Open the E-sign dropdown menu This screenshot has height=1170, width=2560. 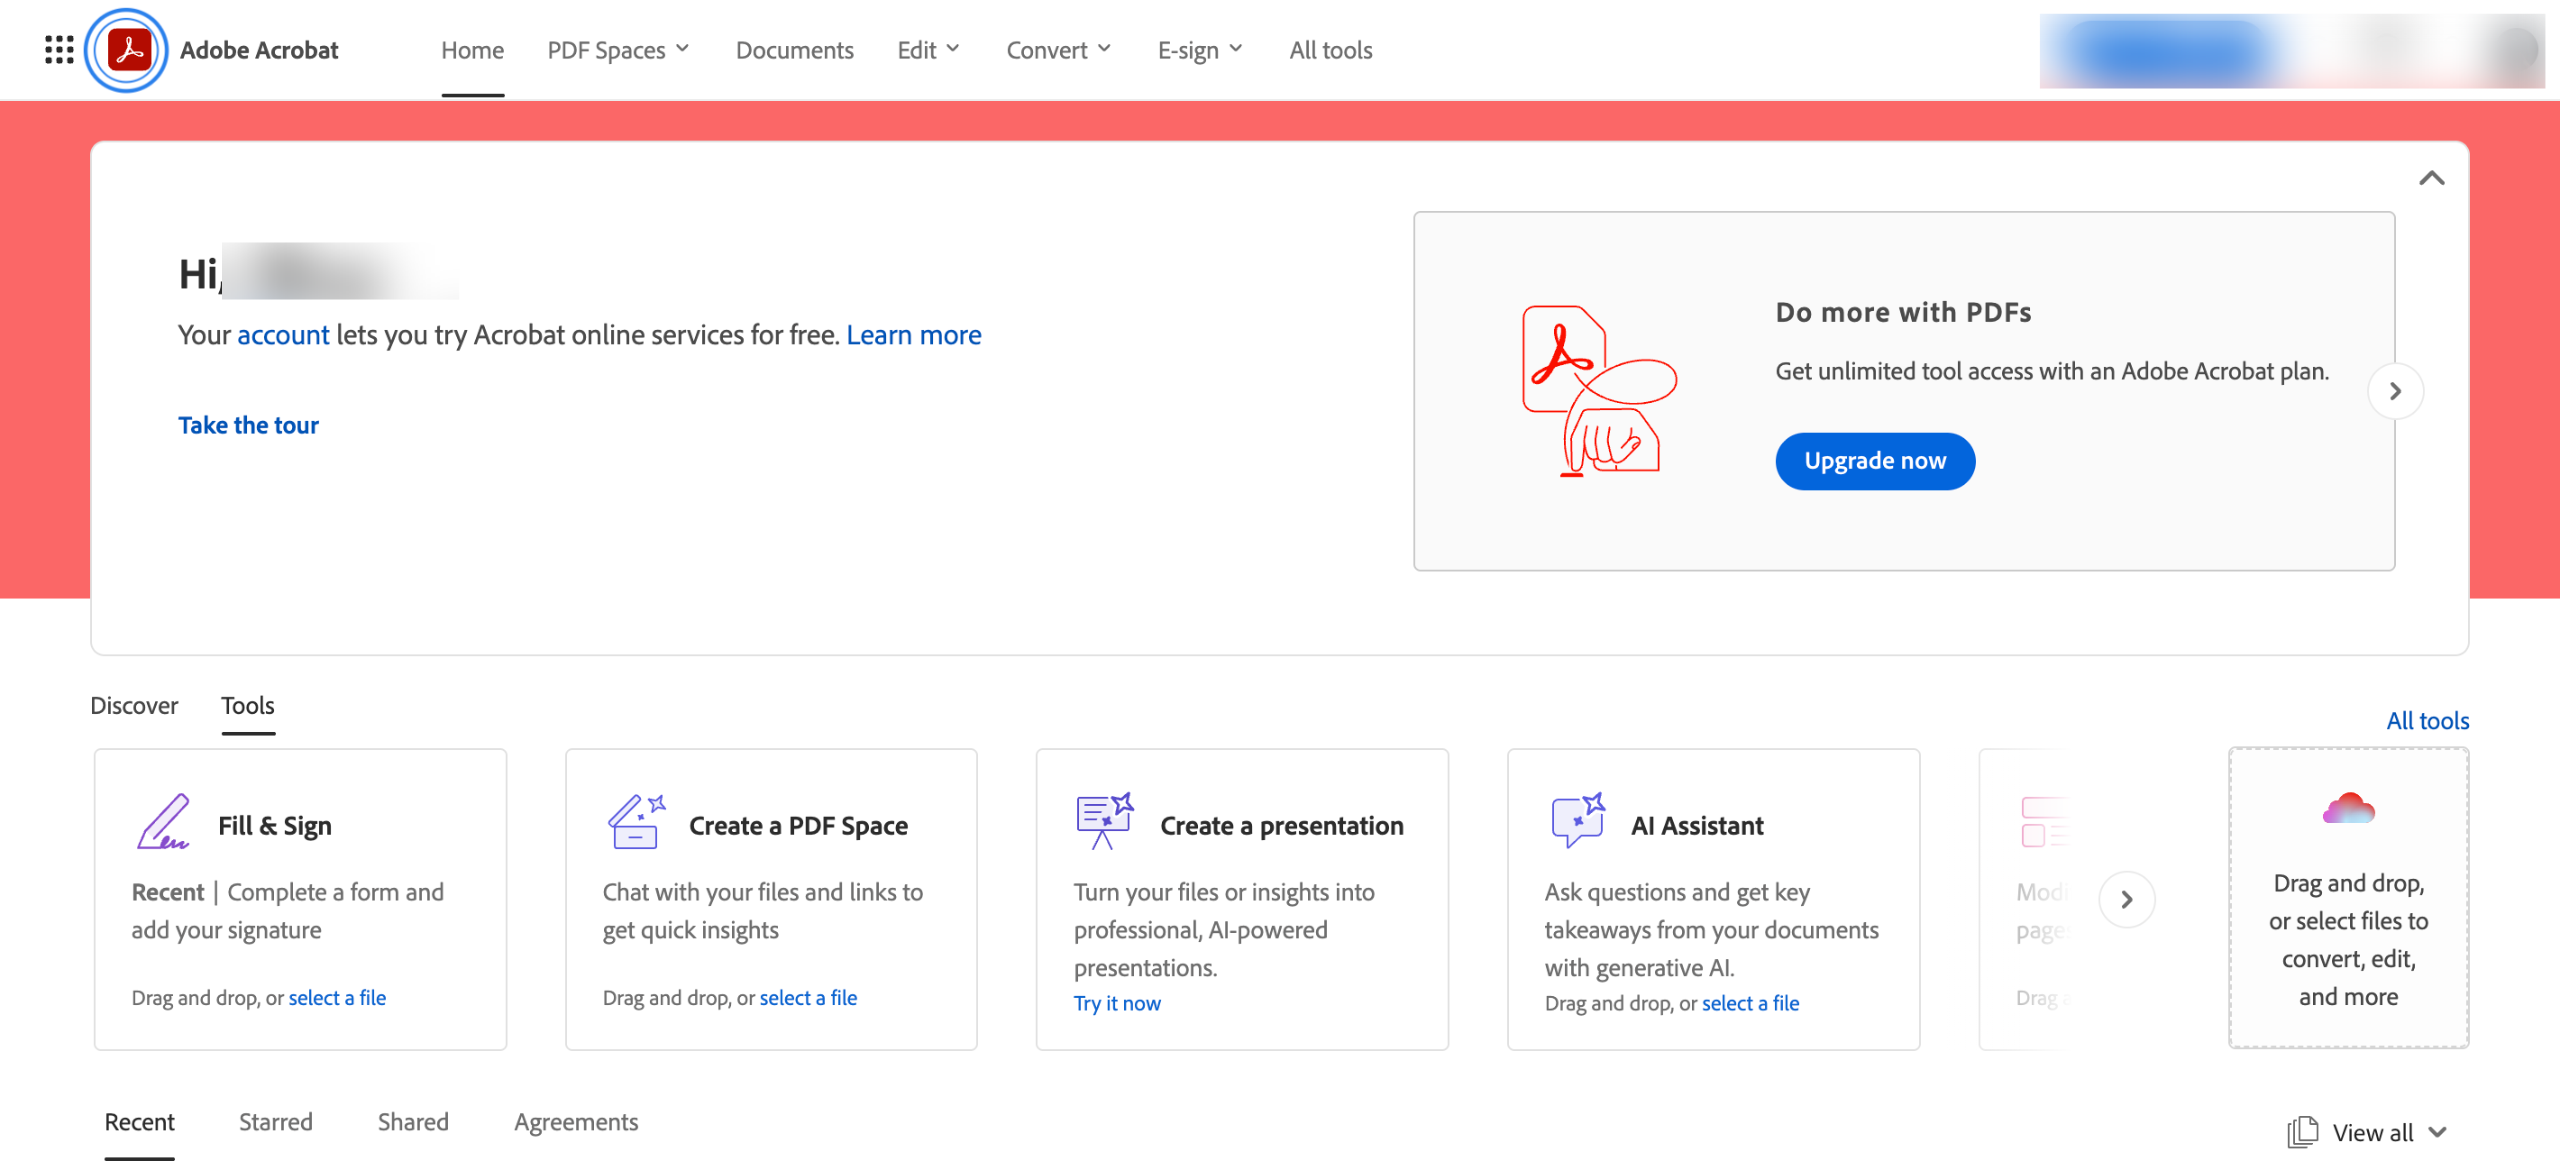coord(1199,49)
